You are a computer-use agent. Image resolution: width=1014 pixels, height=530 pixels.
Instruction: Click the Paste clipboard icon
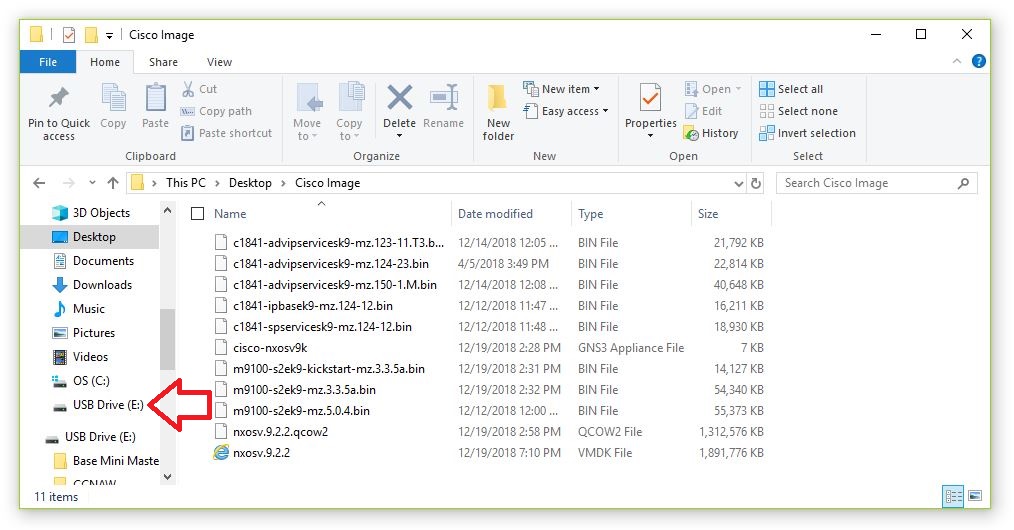(x=155, y=98)
